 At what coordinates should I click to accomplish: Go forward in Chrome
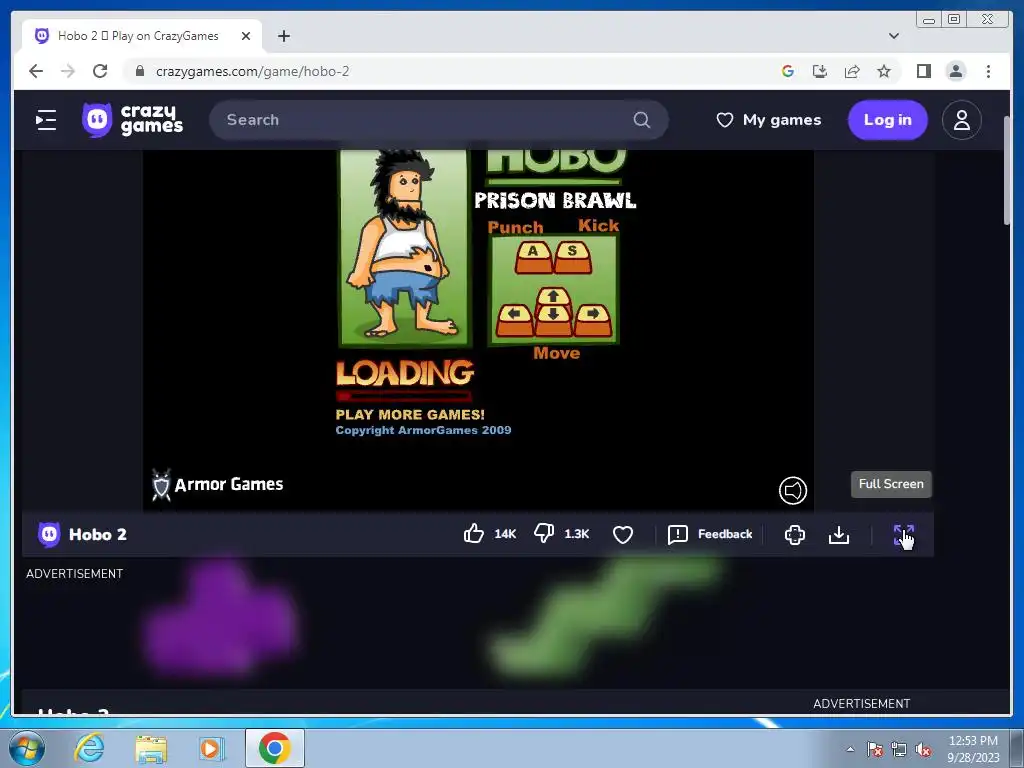tap(68, 71)
